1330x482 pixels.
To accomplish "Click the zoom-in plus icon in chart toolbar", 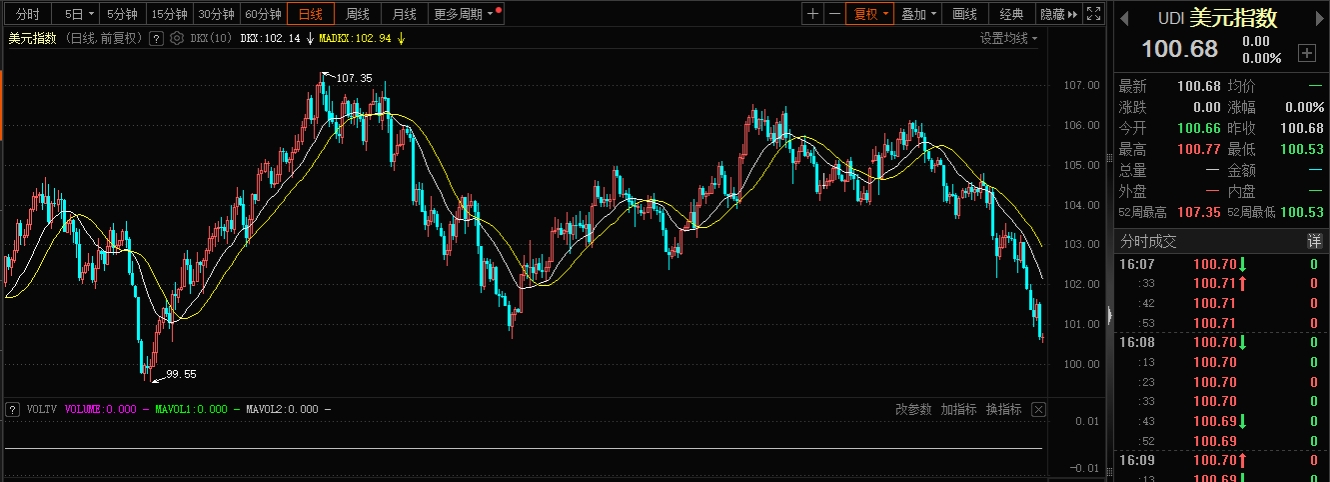I will coord(813,14).
